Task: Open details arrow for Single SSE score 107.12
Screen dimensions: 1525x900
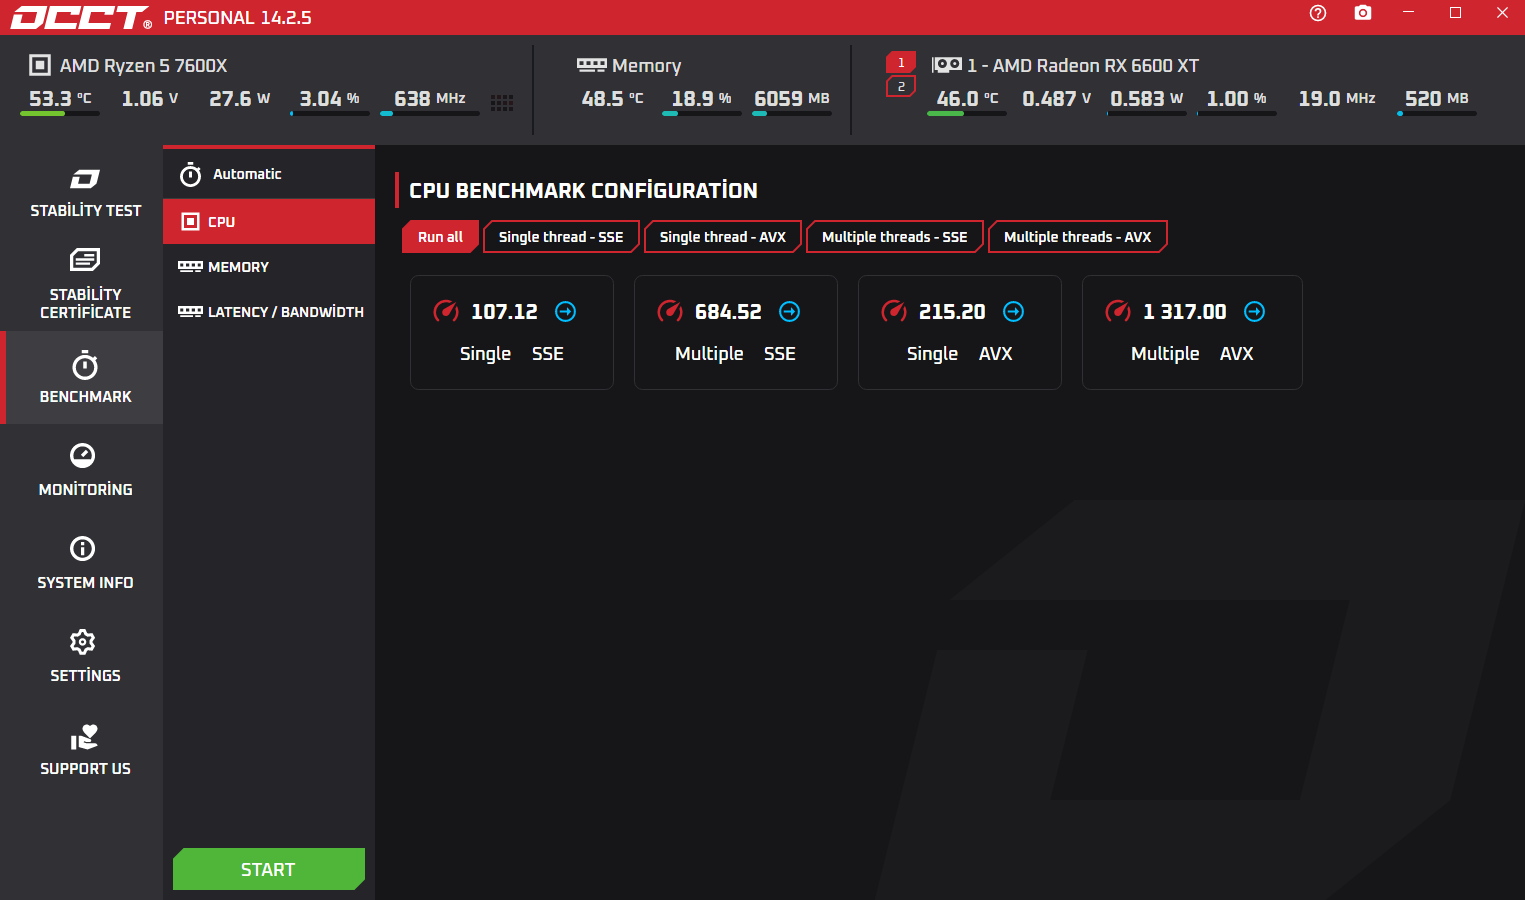Action: [566, 312]
